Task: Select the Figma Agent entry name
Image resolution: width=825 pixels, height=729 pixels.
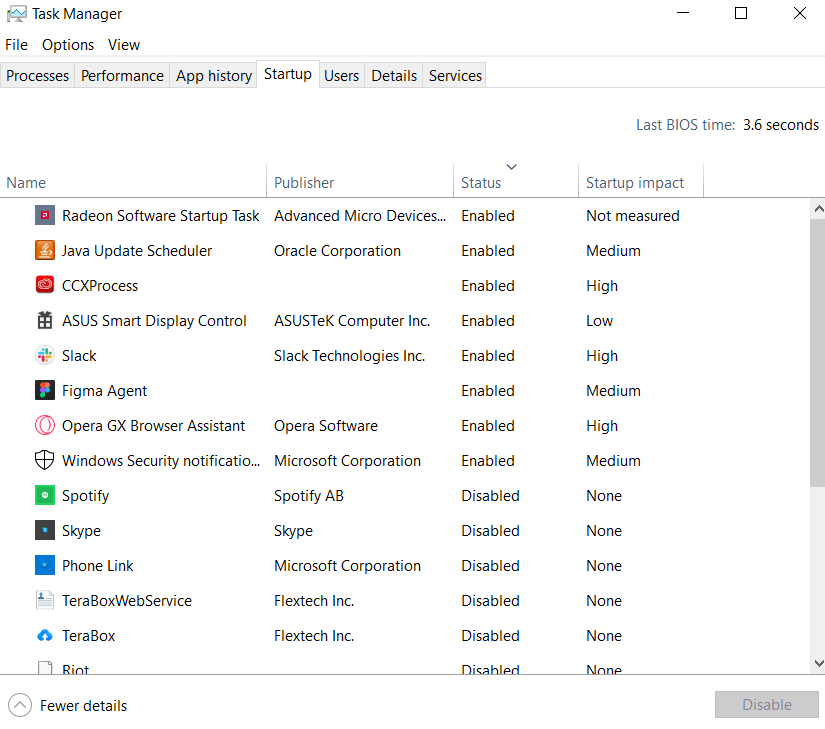Action: (x=104, y=391)
